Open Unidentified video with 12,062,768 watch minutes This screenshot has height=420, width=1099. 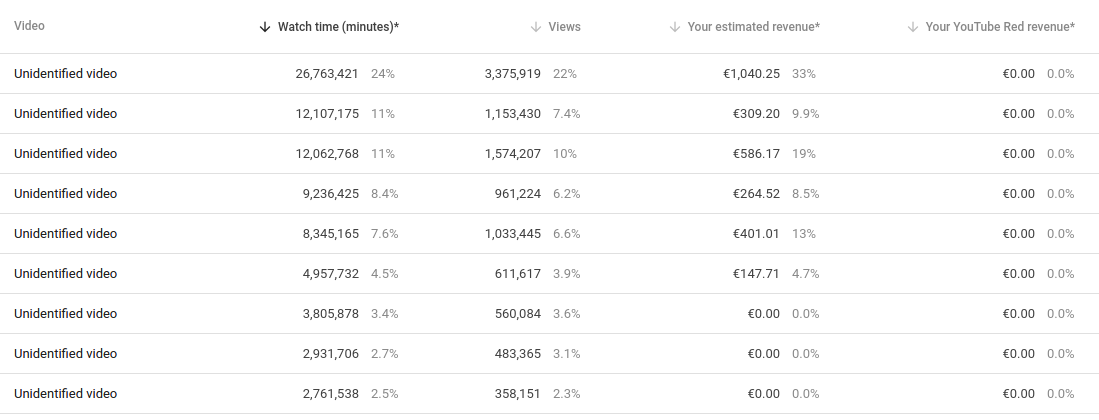65,154
